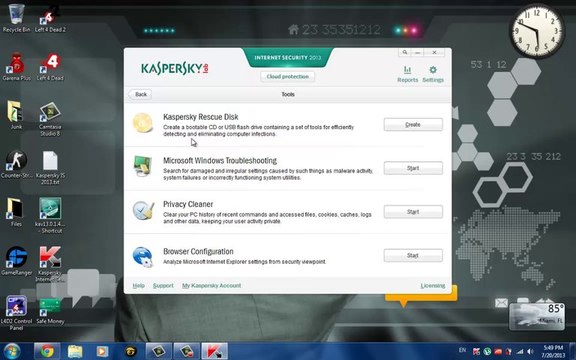576x360 pixels.
Task: Select the Safe Money desktop shortcut
Action: [x=50, y=310]
